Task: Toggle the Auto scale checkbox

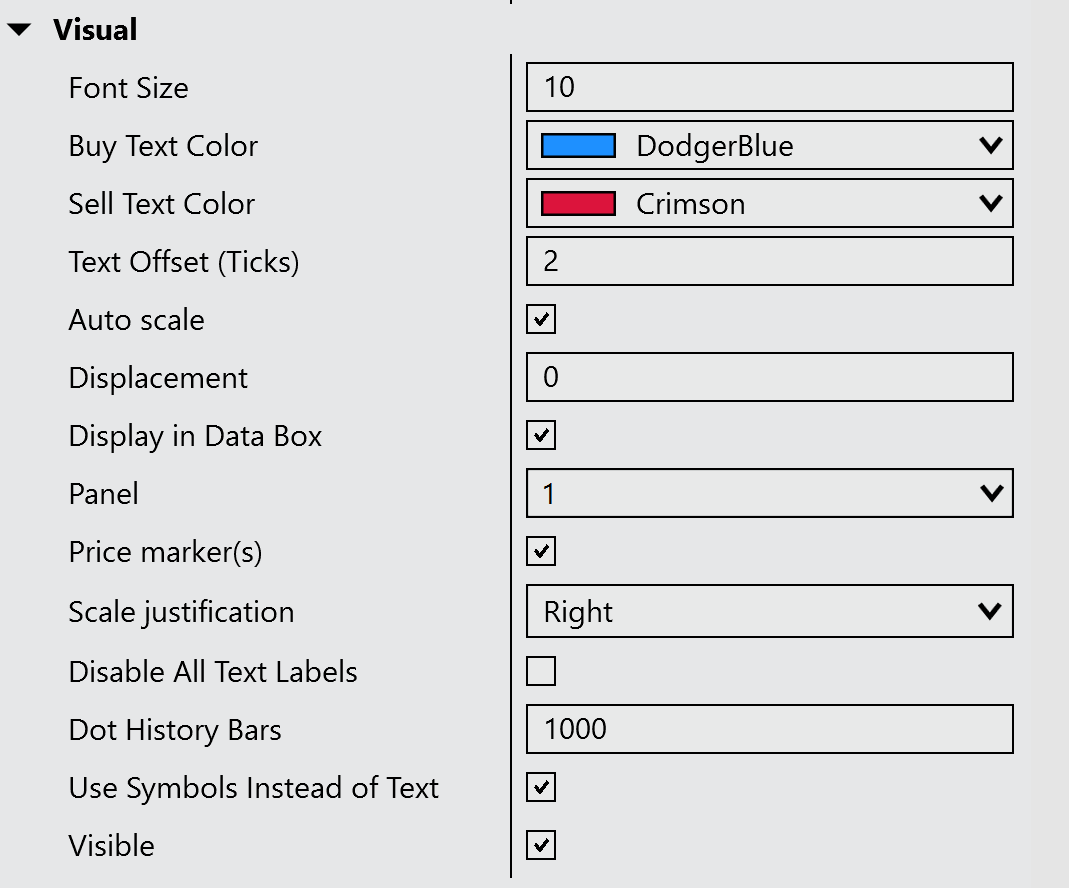Action: [x=541, y=320]
